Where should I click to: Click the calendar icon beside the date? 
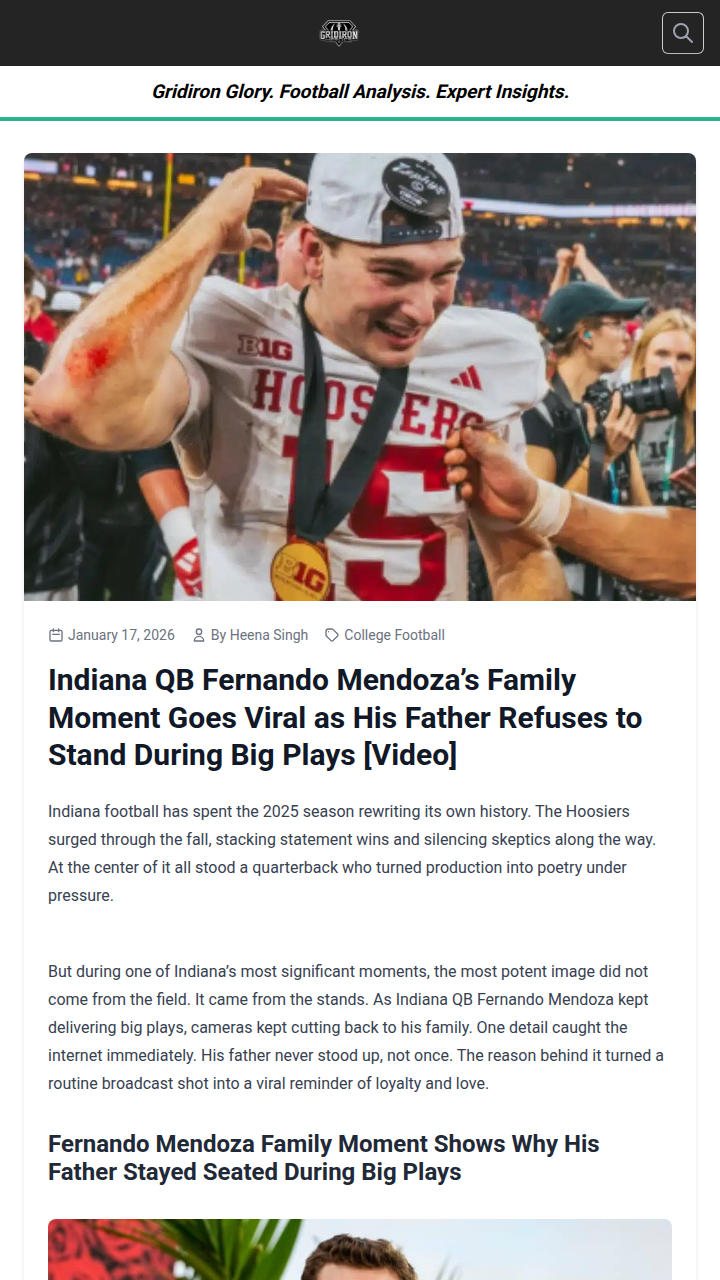coord(56,635)
